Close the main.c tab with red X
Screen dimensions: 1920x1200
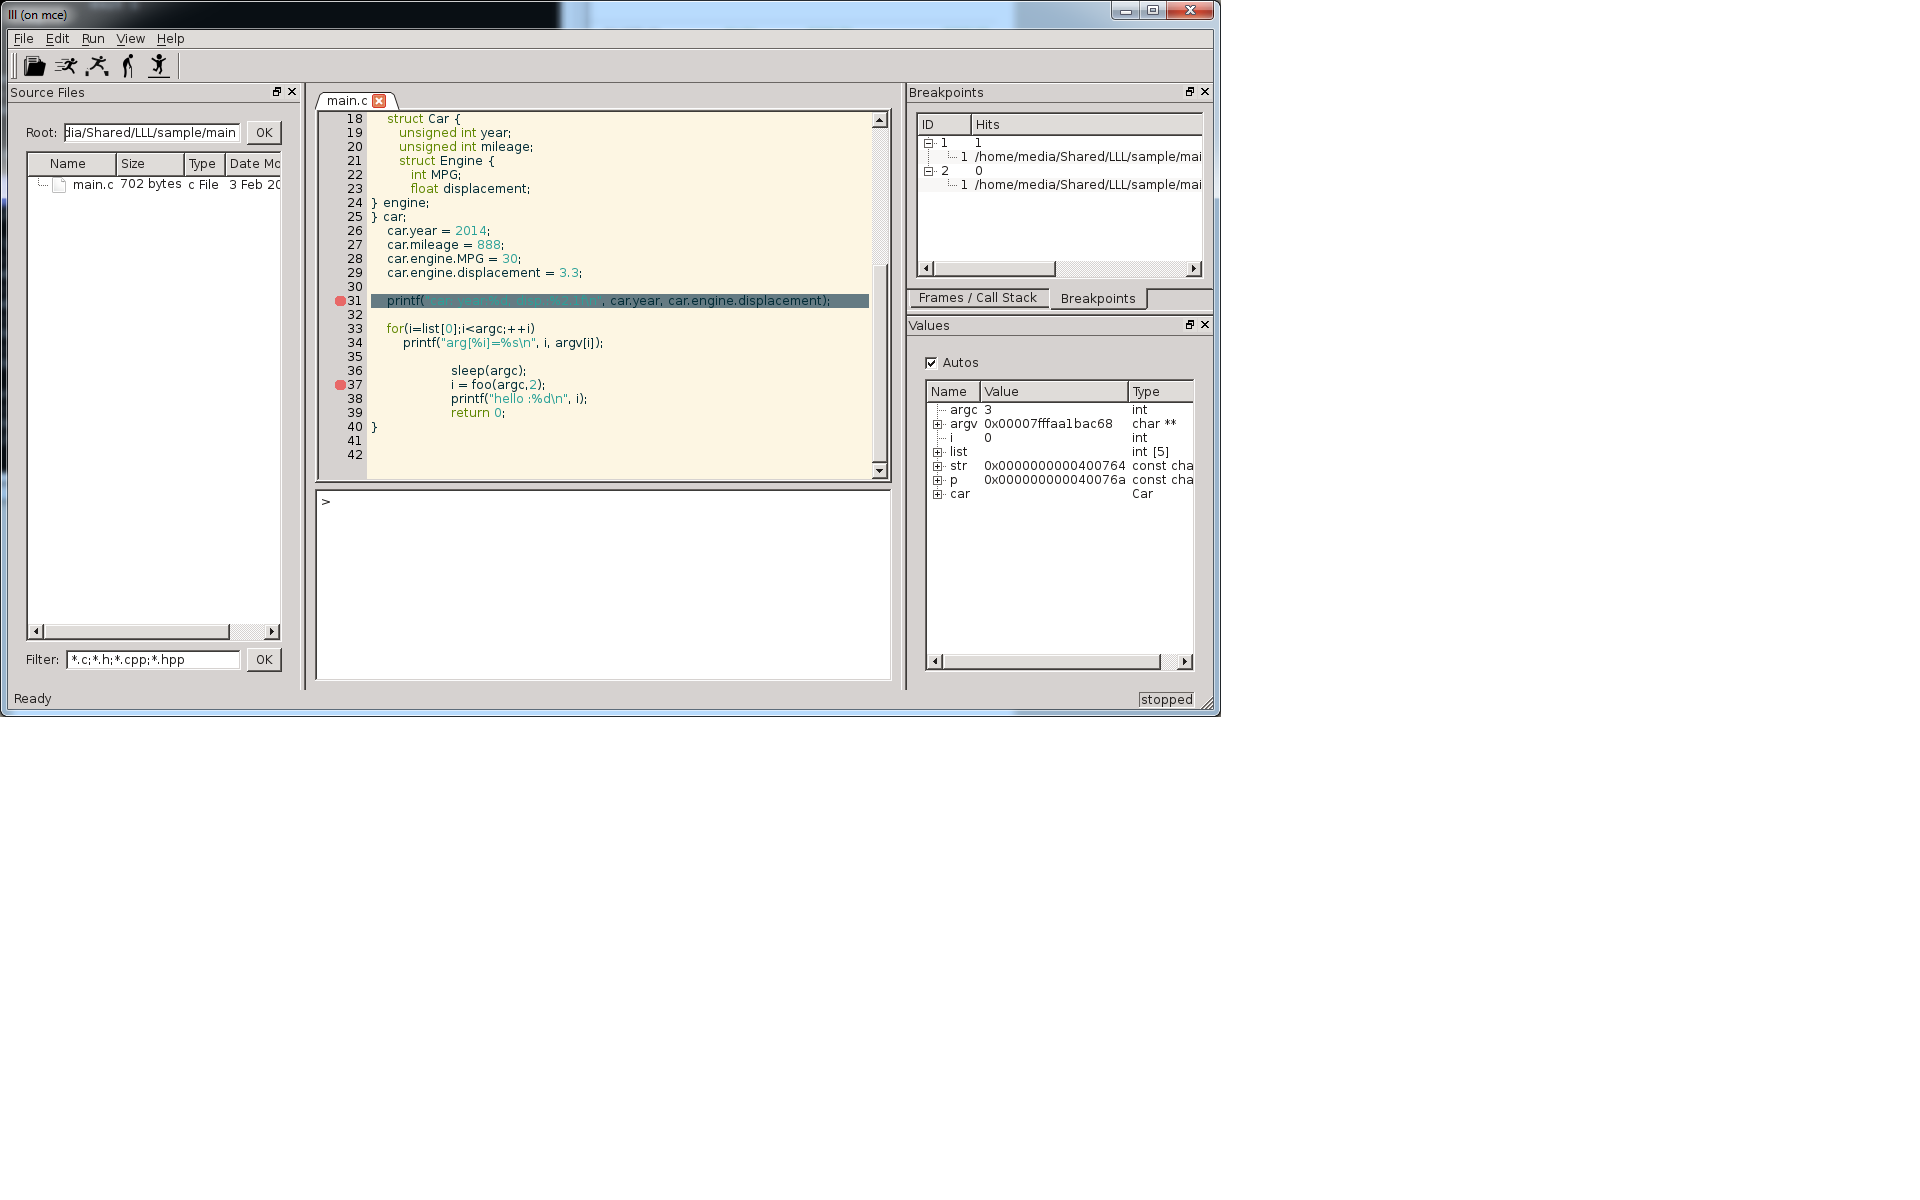[379, 101]
